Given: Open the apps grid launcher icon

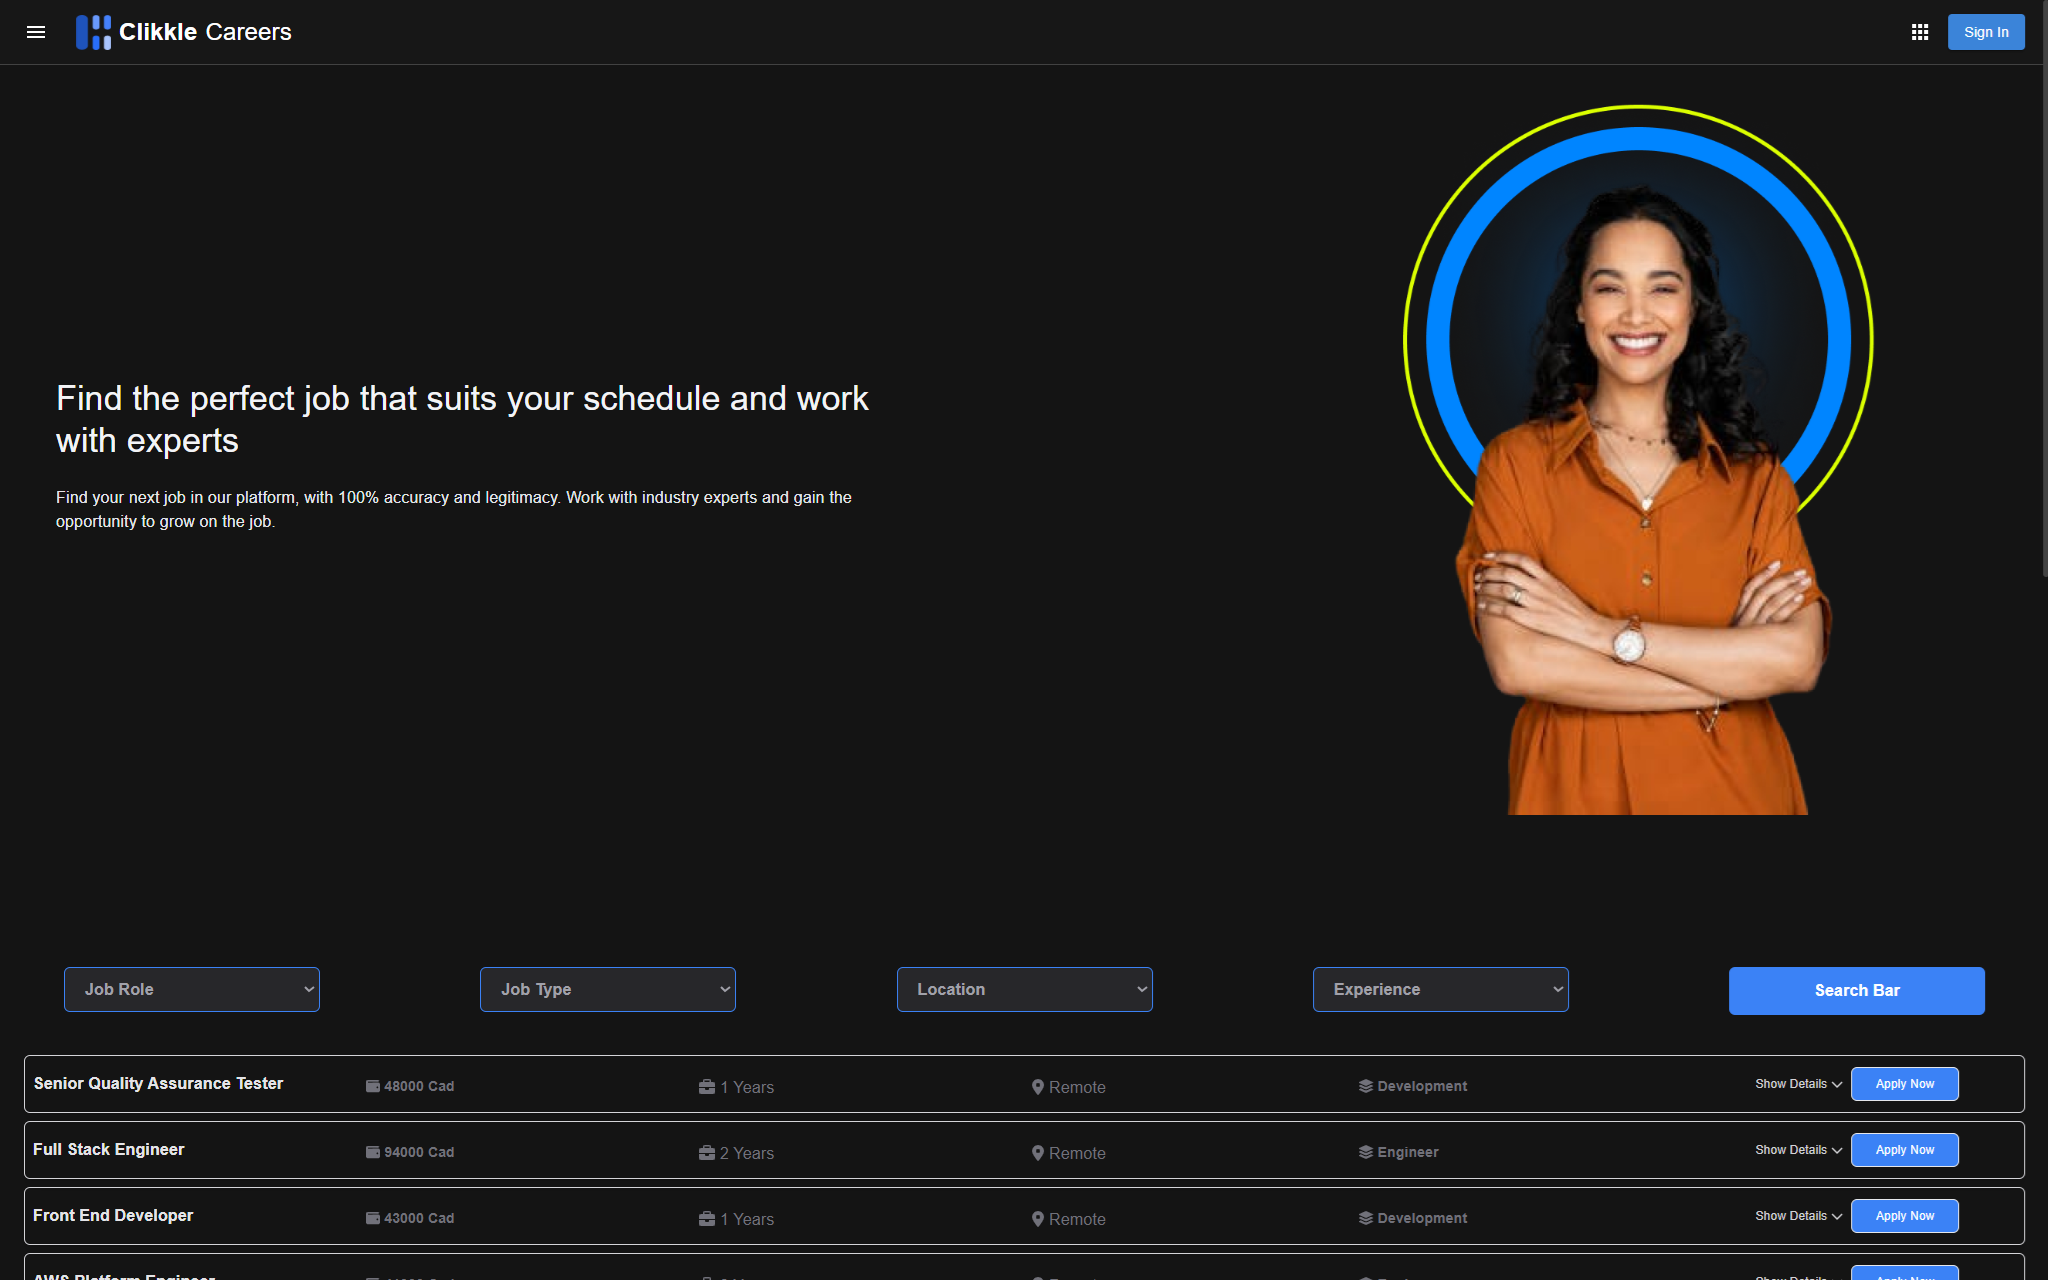Looking at the screenshot, I should click(1919, 32).
